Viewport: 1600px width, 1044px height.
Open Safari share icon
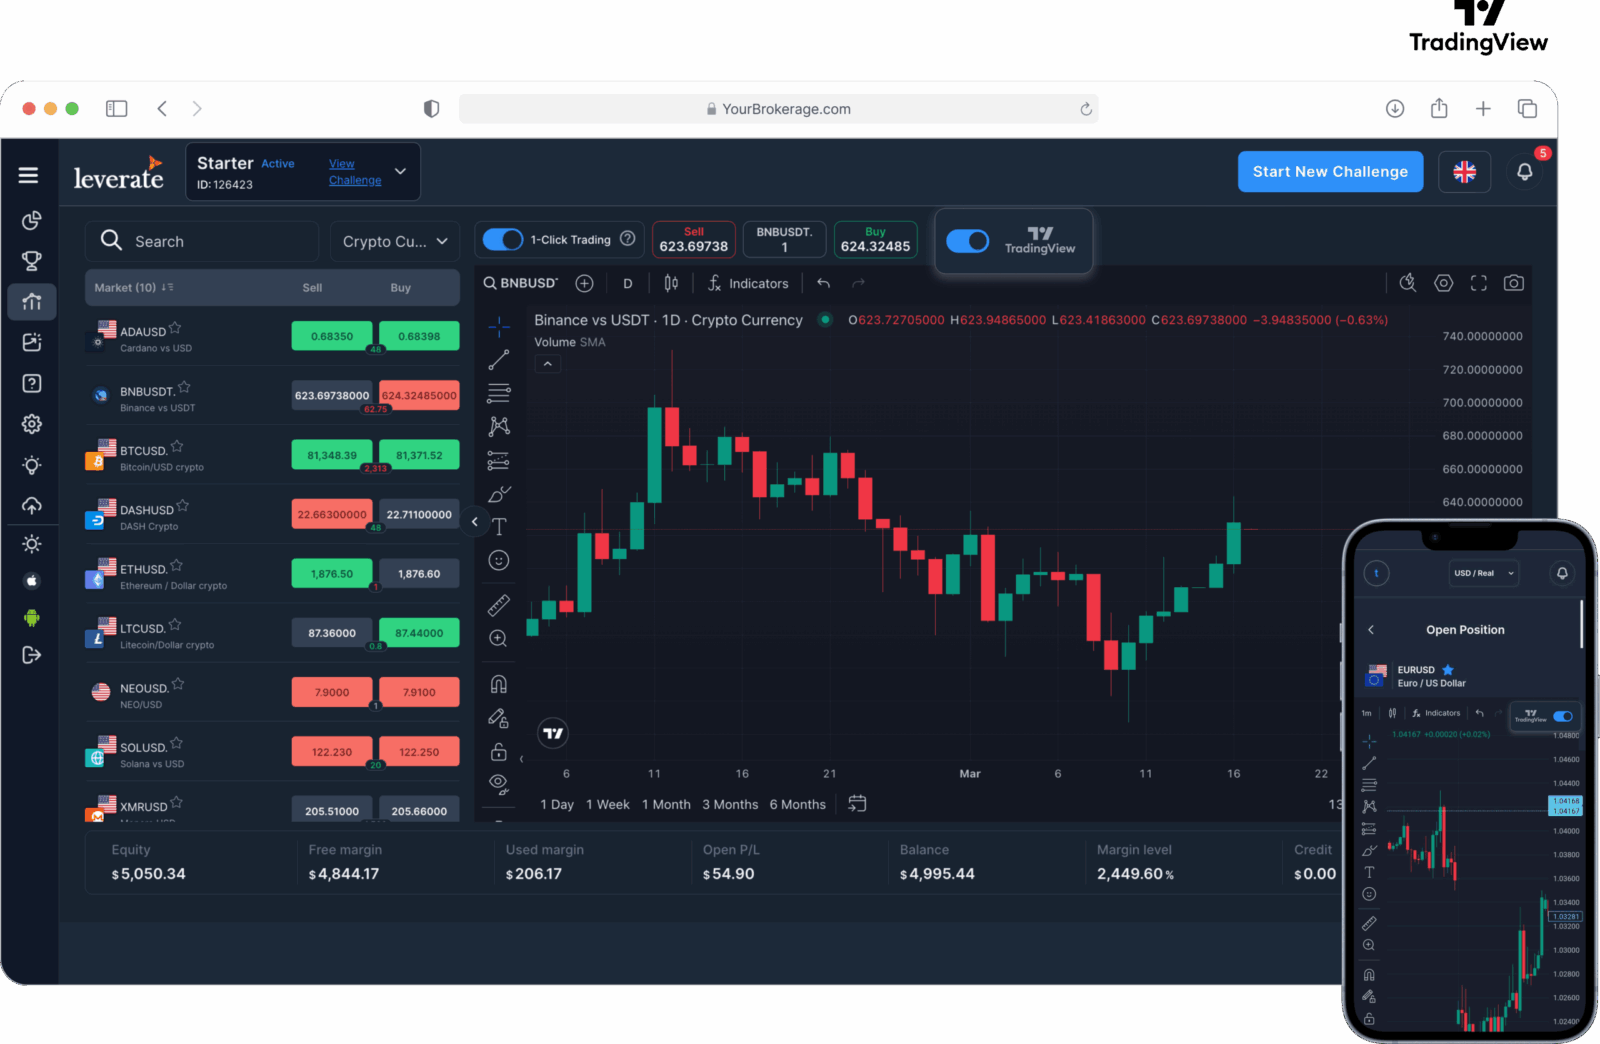1439,108
